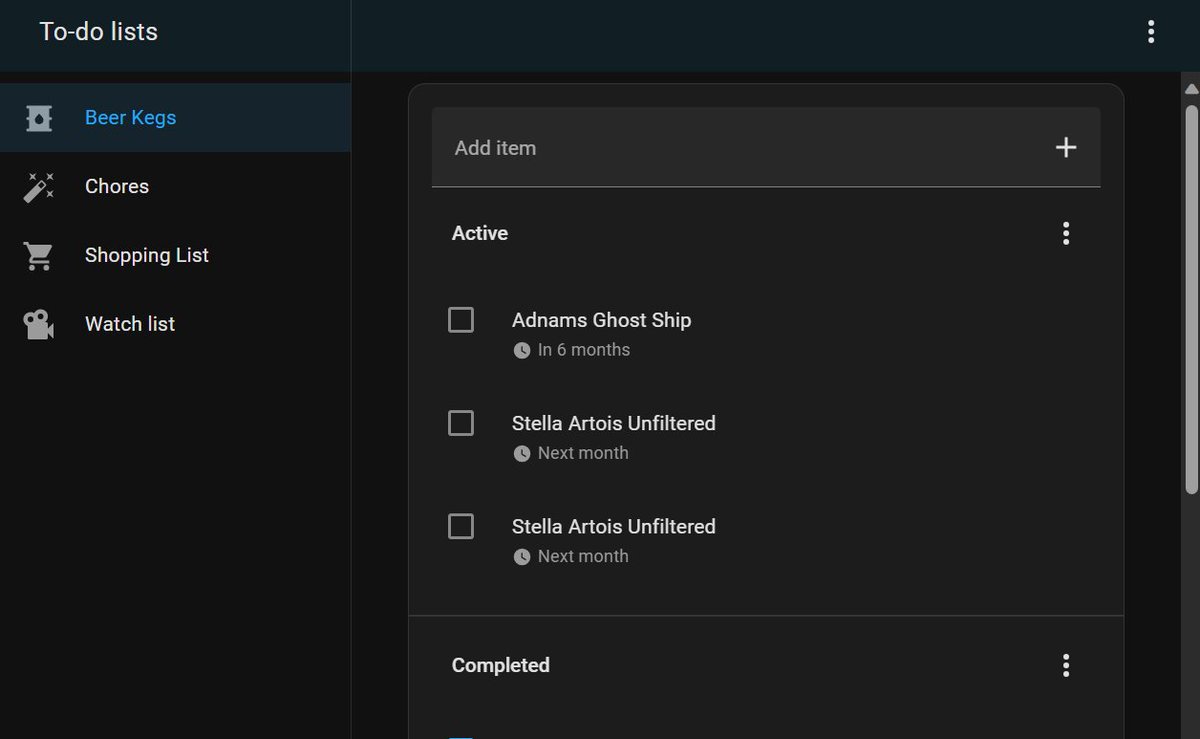
Task: Click the movie camera icon for Watch list
Action: tap(38, 324)
